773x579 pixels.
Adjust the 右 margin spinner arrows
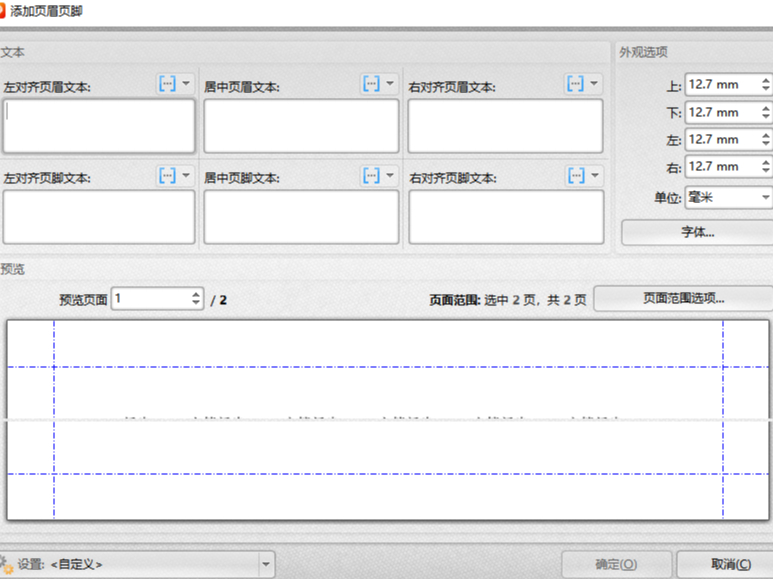click(x=766, y=167)
